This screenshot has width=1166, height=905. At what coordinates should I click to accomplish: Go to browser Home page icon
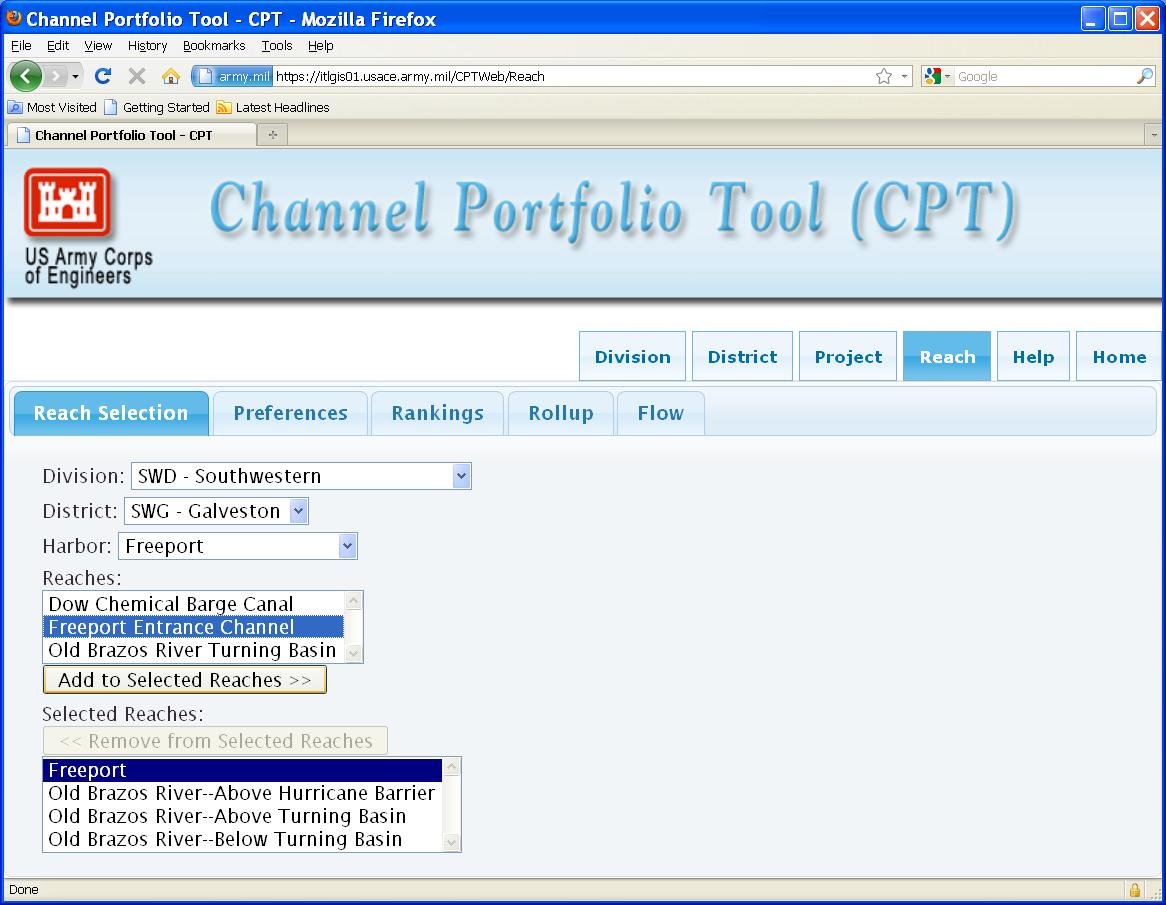(171, 76)
